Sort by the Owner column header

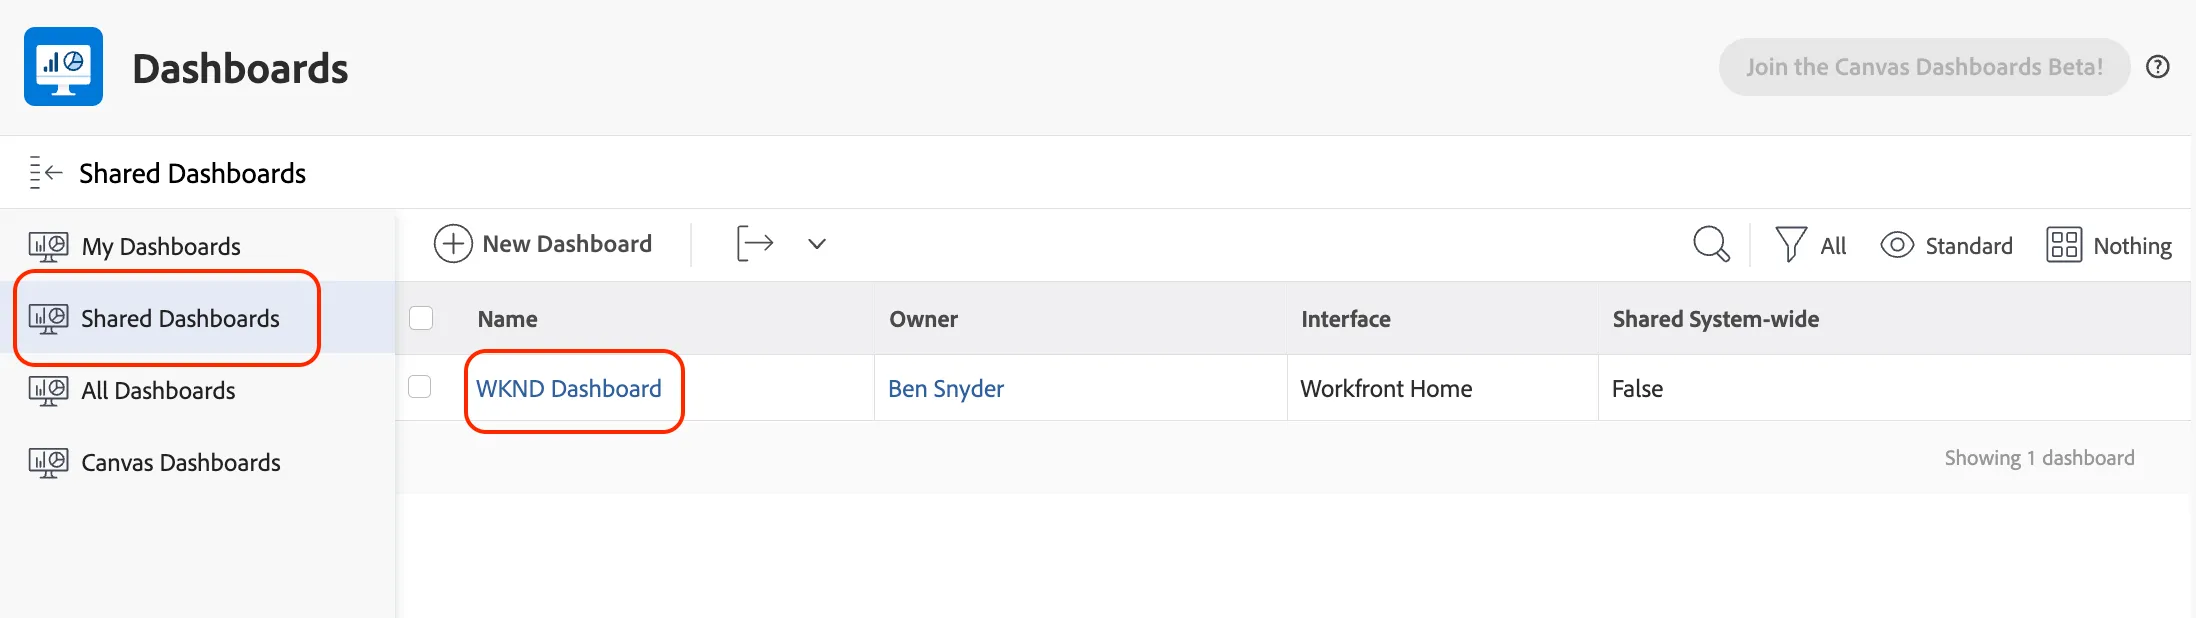924,319
